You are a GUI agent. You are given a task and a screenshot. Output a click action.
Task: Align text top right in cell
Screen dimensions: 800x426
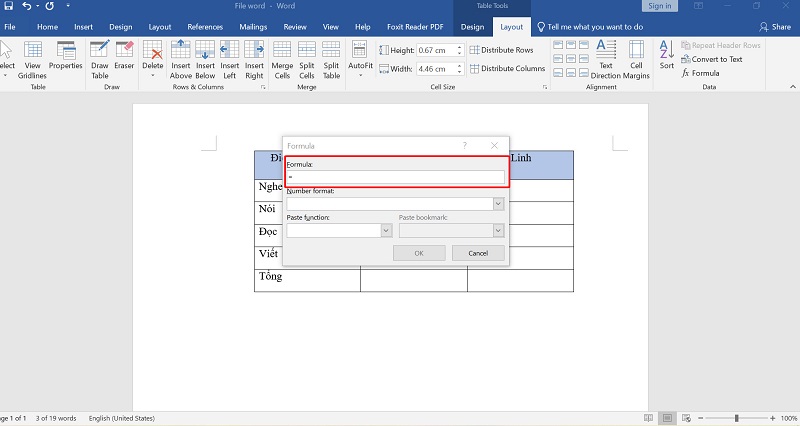(x=584, y=45)
